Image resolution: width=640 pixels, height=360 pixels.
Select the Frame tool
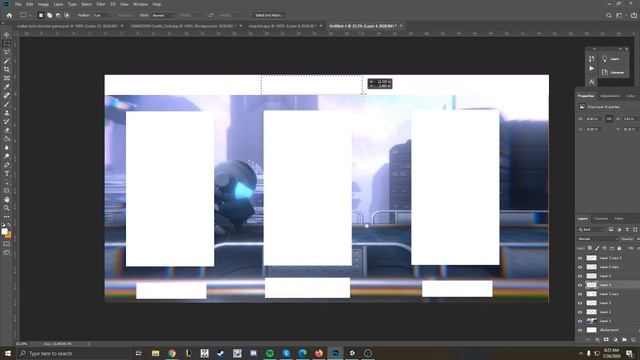[7, 78]
